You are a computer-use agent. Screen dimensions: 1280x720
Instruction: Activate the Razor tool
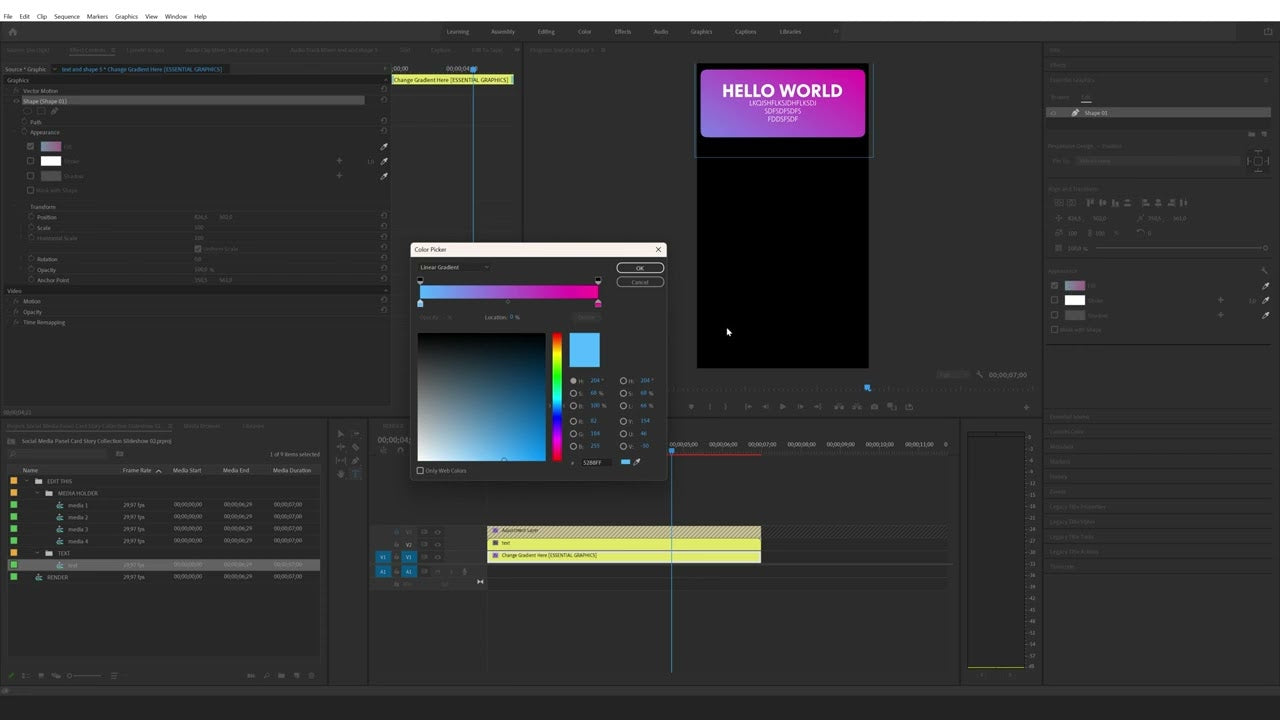click(x=355, y=447)
